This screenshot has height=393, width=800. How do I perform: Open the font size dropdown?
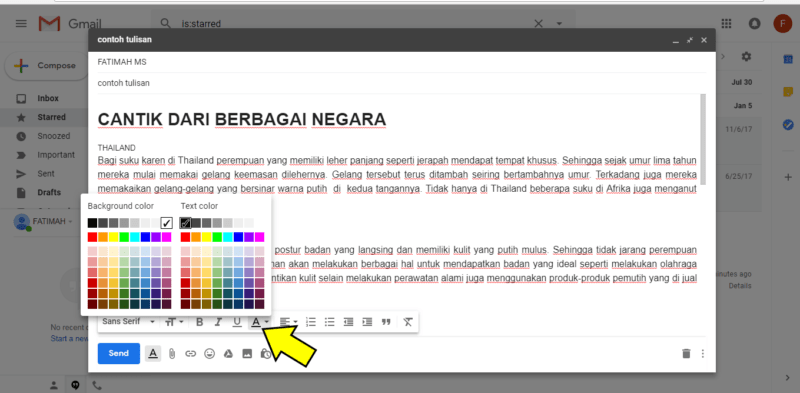tap(174, 322)
